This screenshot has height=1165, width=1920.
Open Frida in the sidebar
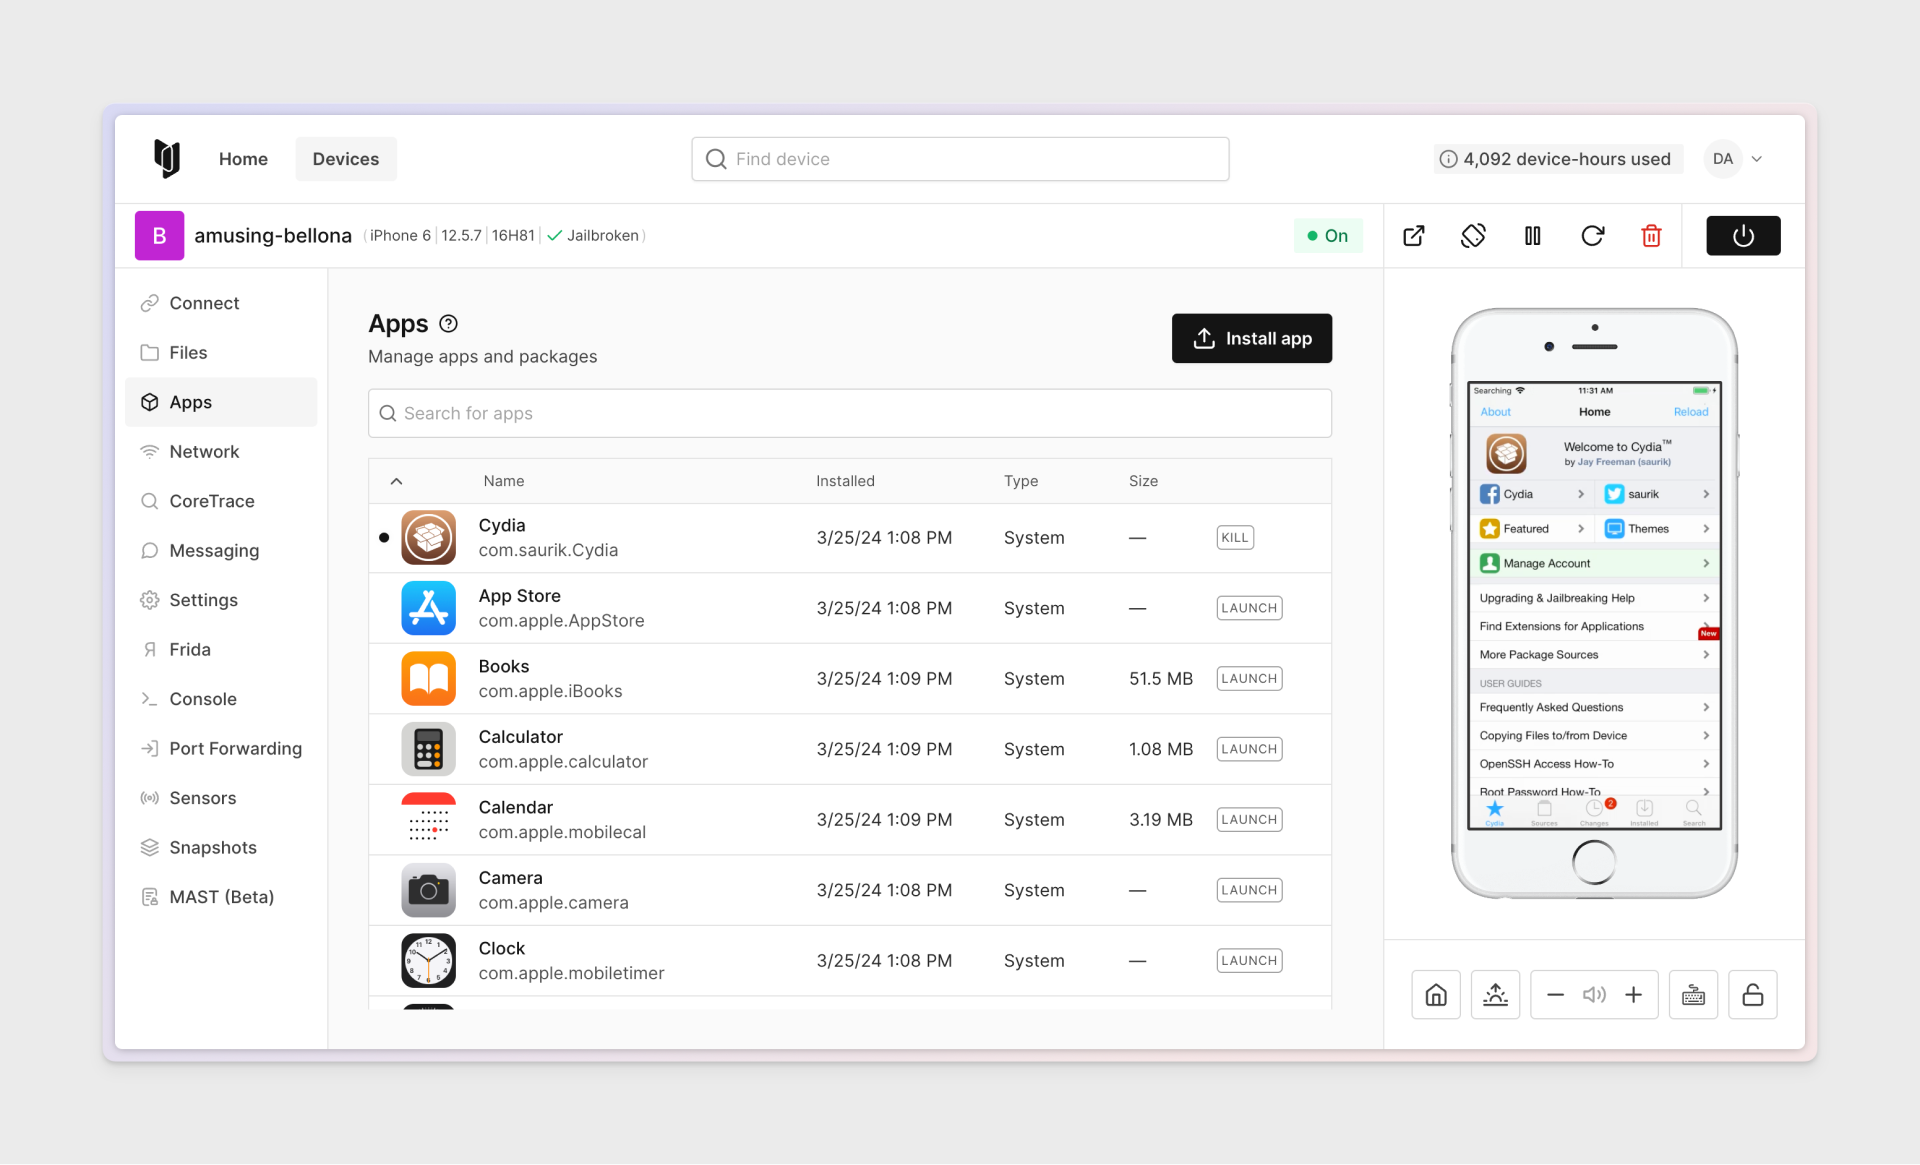tap(221, 650)
